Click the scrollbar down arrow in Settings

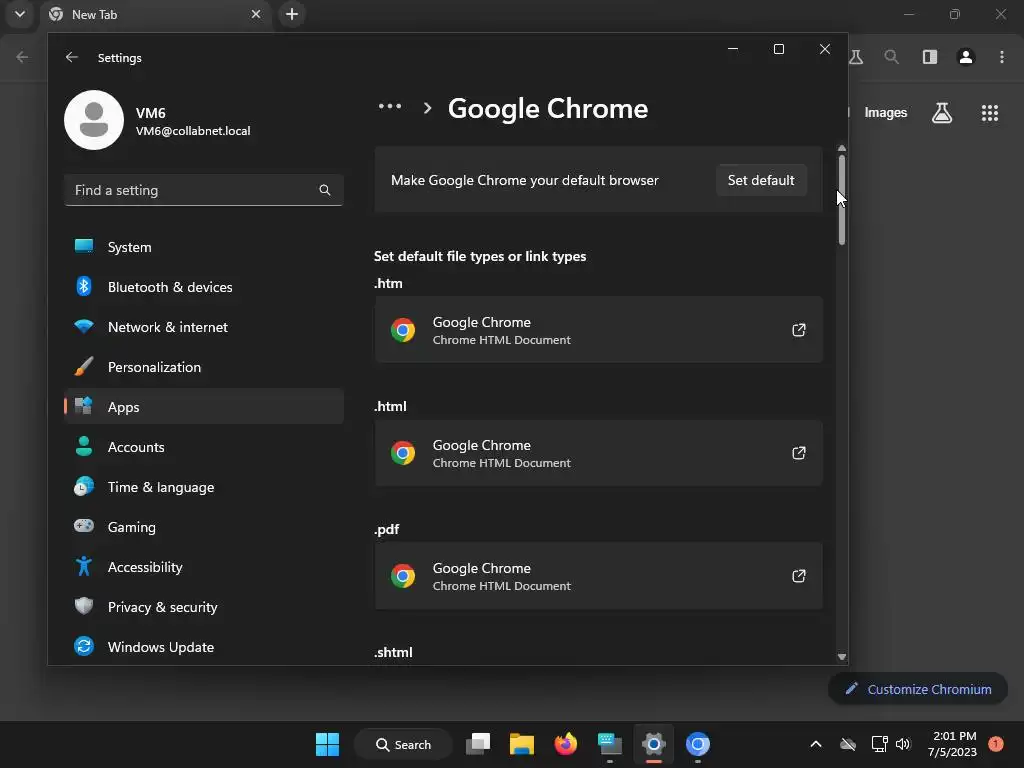point(842,657)
